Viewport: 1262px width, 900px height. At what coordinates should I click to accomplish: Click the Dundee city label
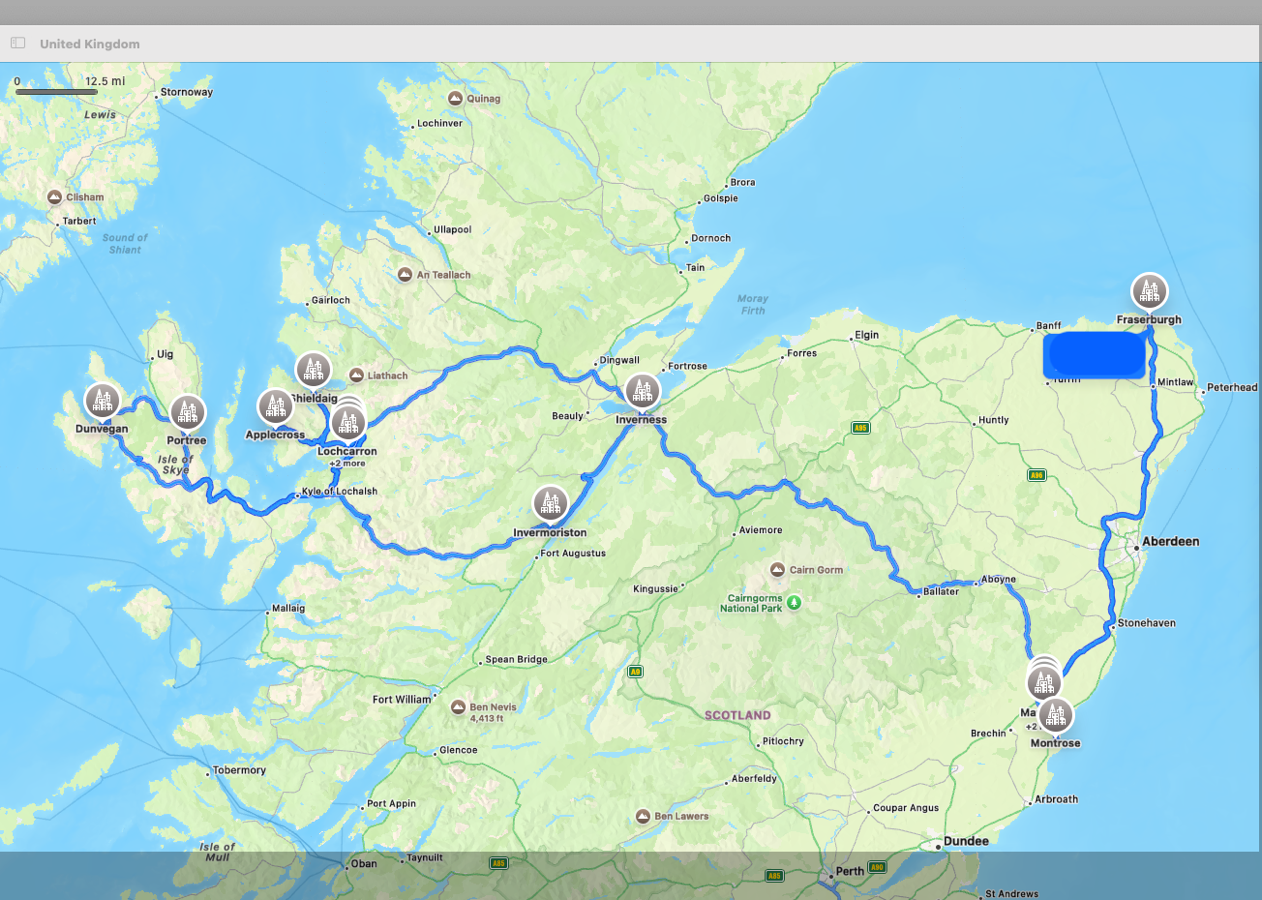point(966,842)
